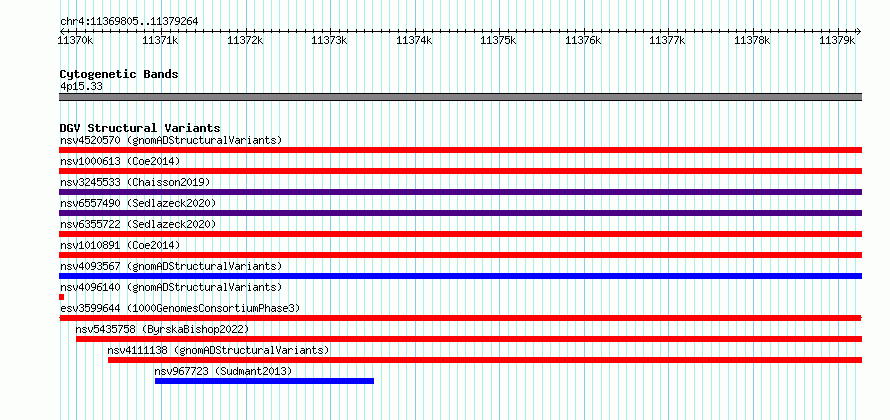Click the 11378k ruler tick label
Viewport: 890px width, 420px height.
[752, 40]
